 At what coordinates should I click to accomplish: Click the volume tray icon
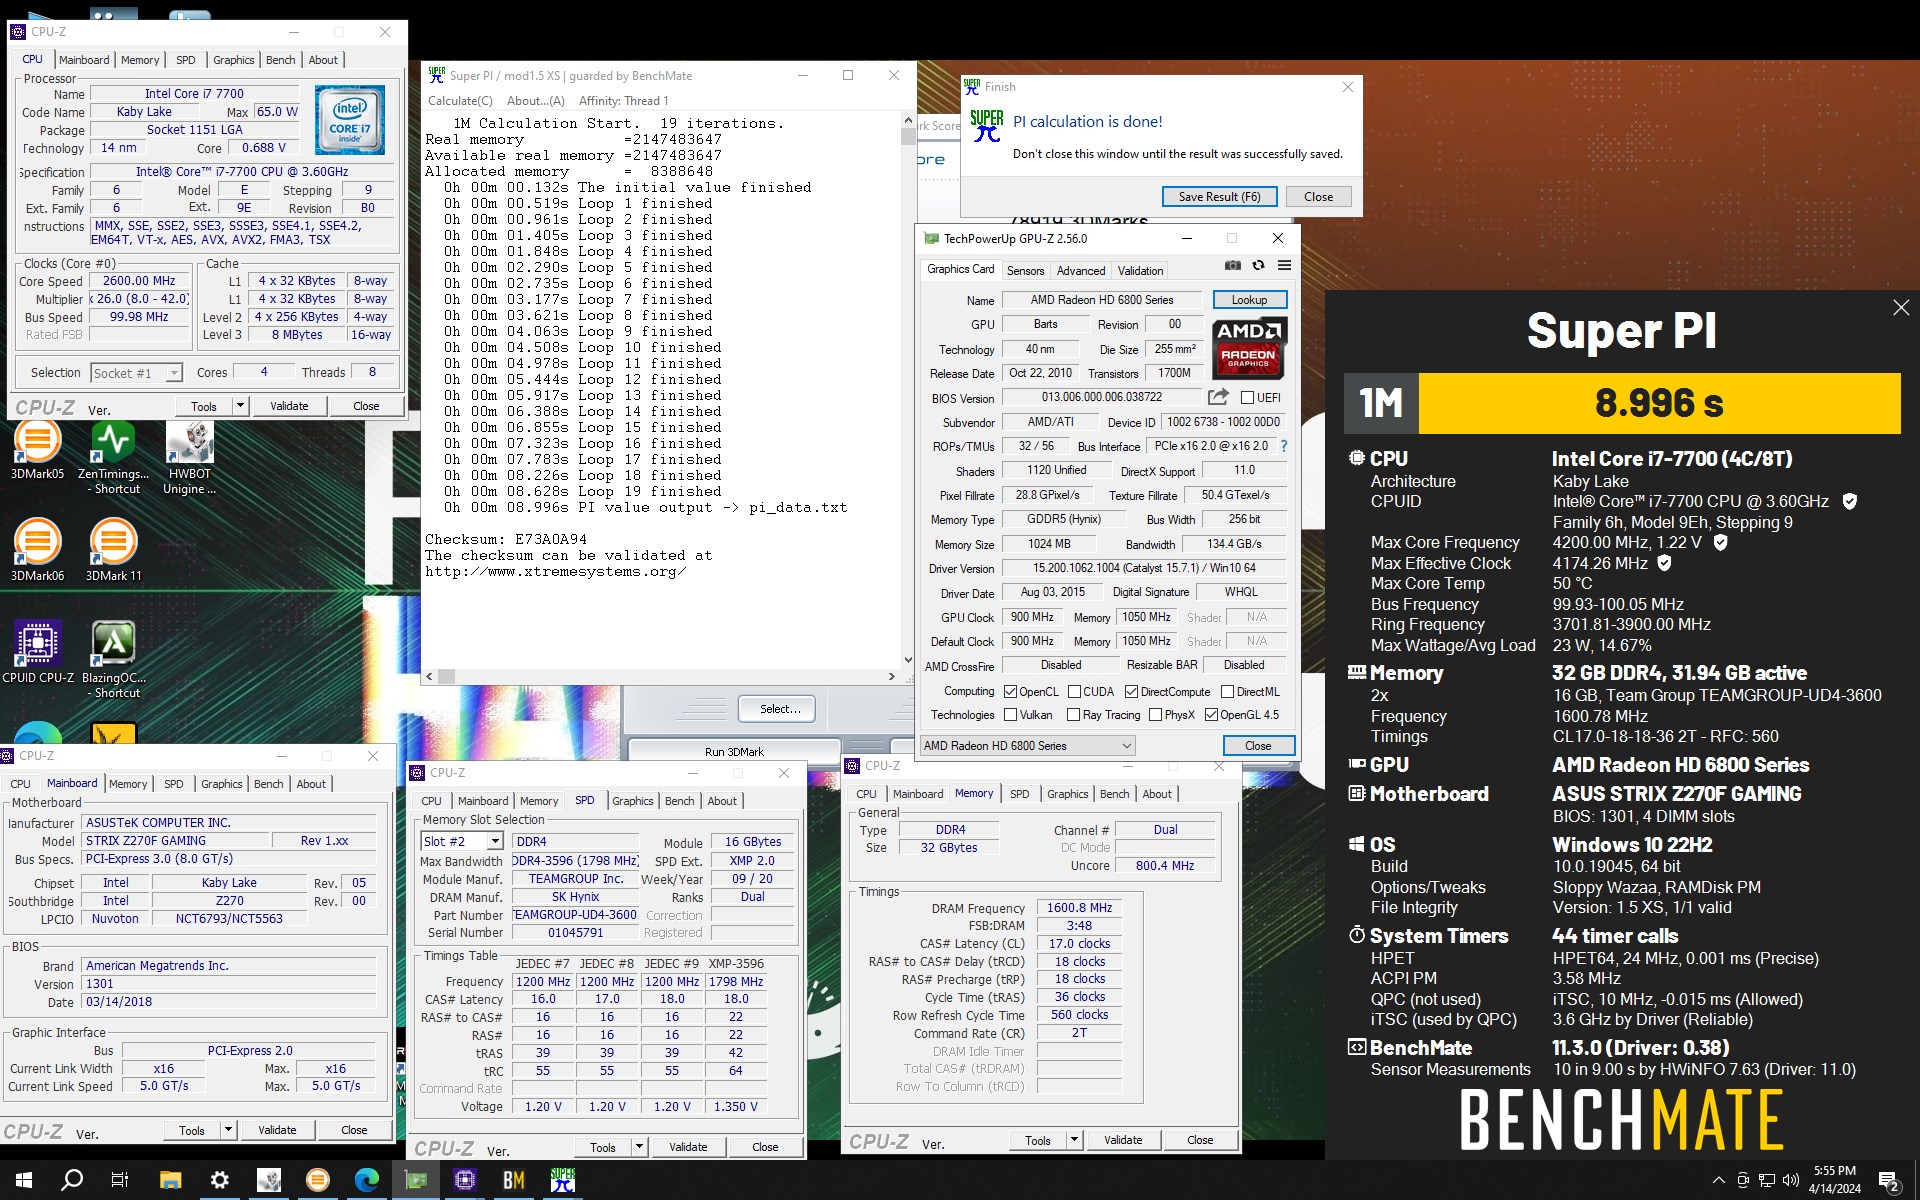click(1791, 1180)
